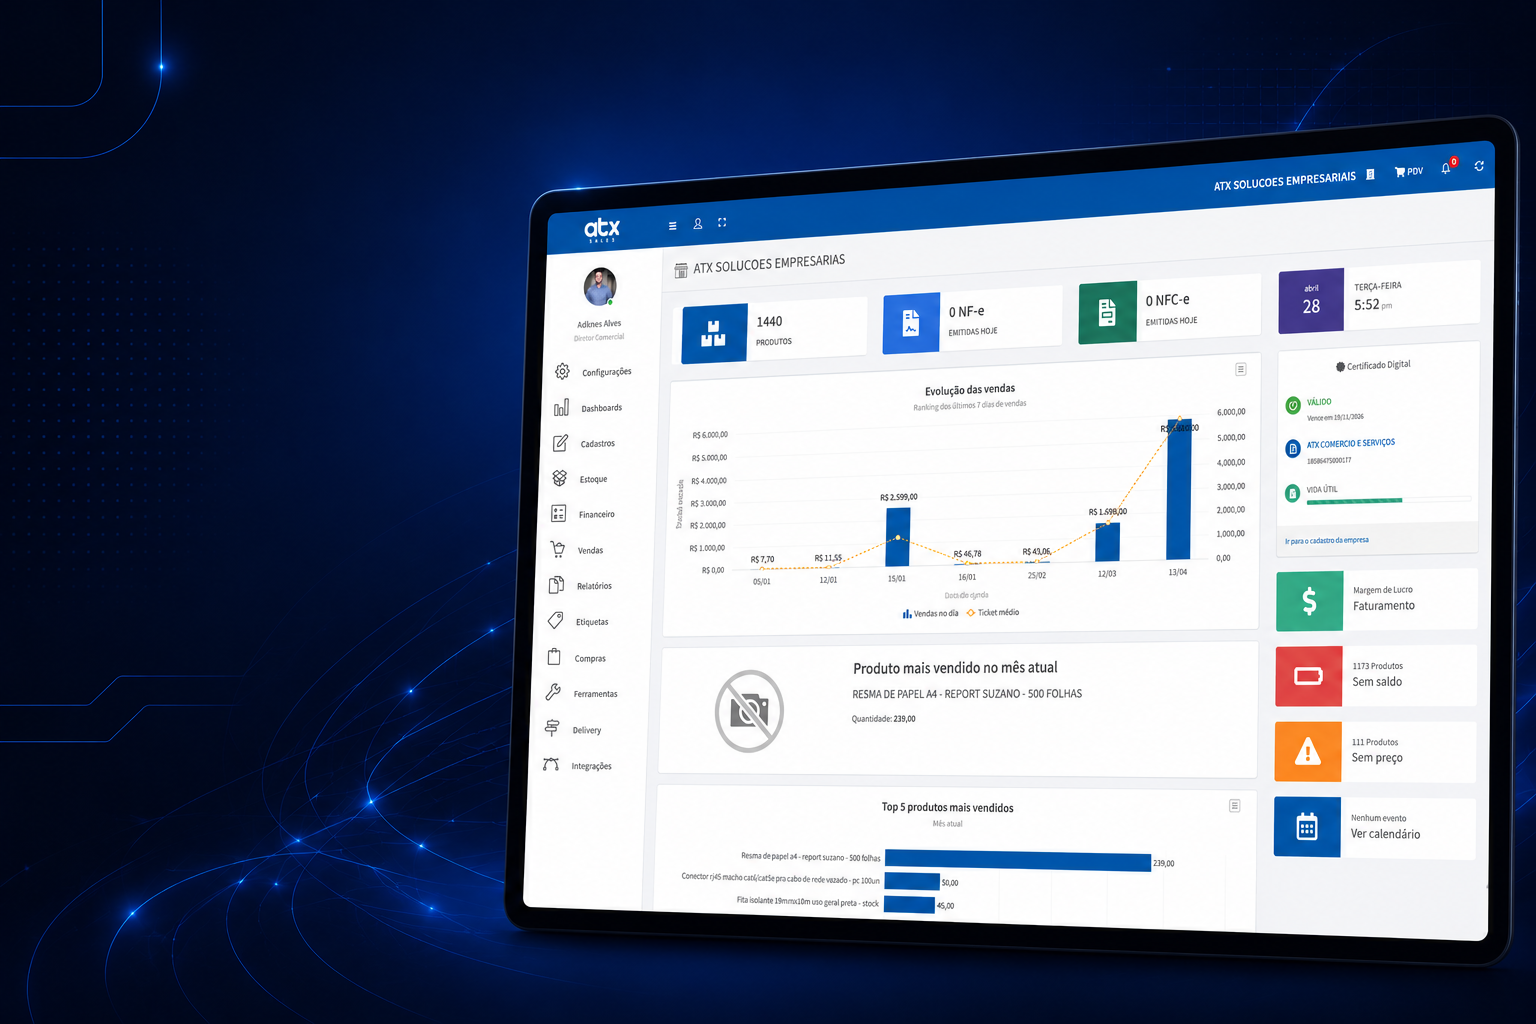Open the Cadastros menu item
Screen dimensions: 1536x1024
point(585,443)
